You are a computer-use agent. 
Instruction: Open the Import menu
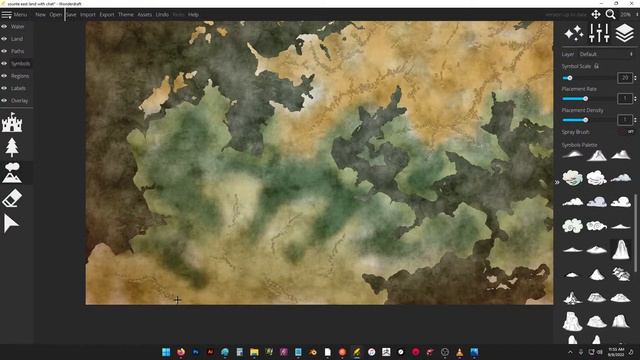87,15
